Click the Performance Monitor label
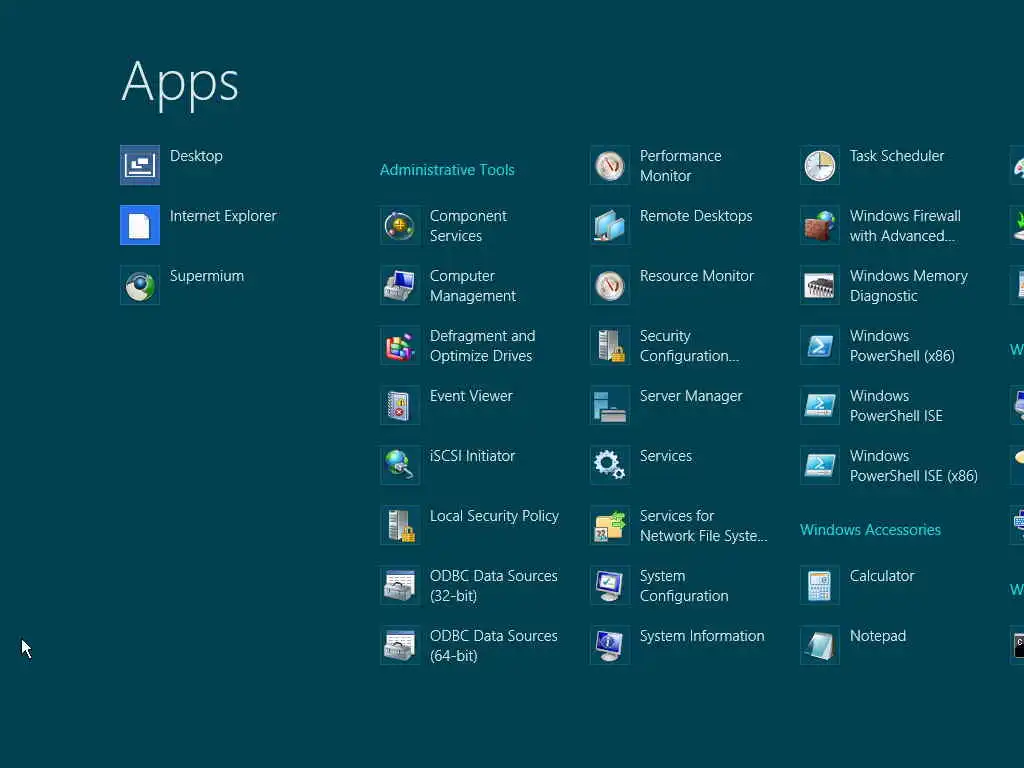Image resolution: width=1024 pixels, height=768 pixels. tap(680, 166)
